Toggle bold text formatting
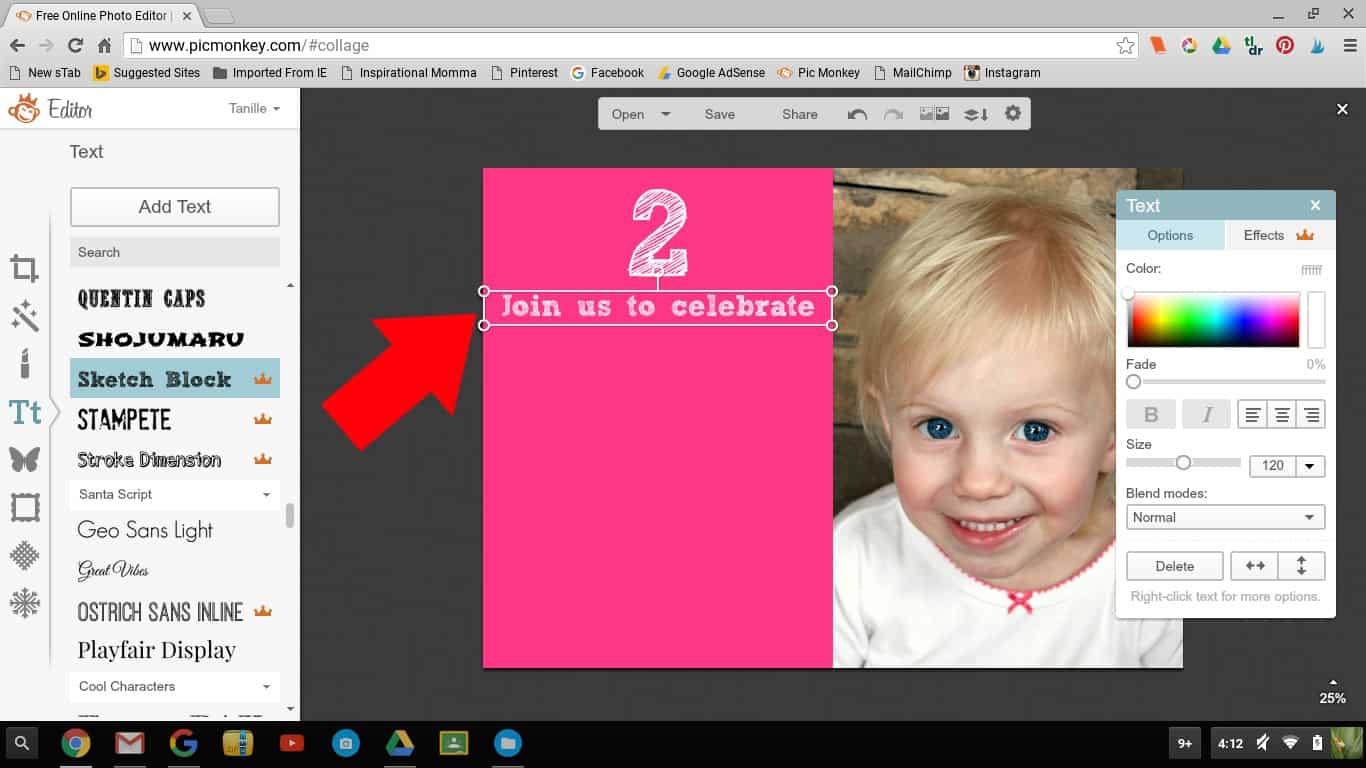Screen dimensions: 1366x768 [x=1151, y=414]
